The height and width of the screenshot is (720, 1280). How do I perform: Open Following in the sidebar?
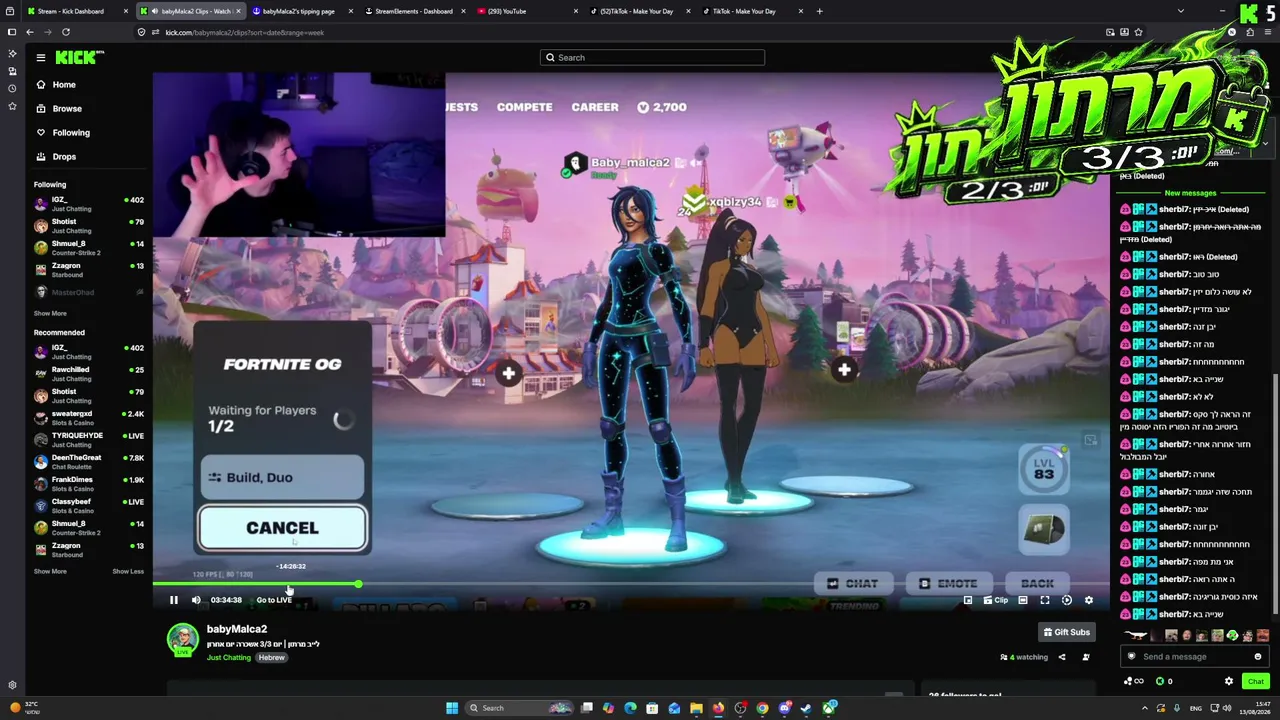pyautogui.click(x=71, y=133)
